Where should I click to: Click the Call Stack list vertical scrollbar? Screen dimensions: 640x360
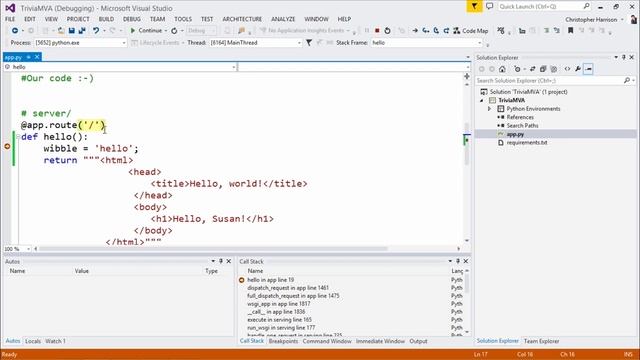(467, 284)
